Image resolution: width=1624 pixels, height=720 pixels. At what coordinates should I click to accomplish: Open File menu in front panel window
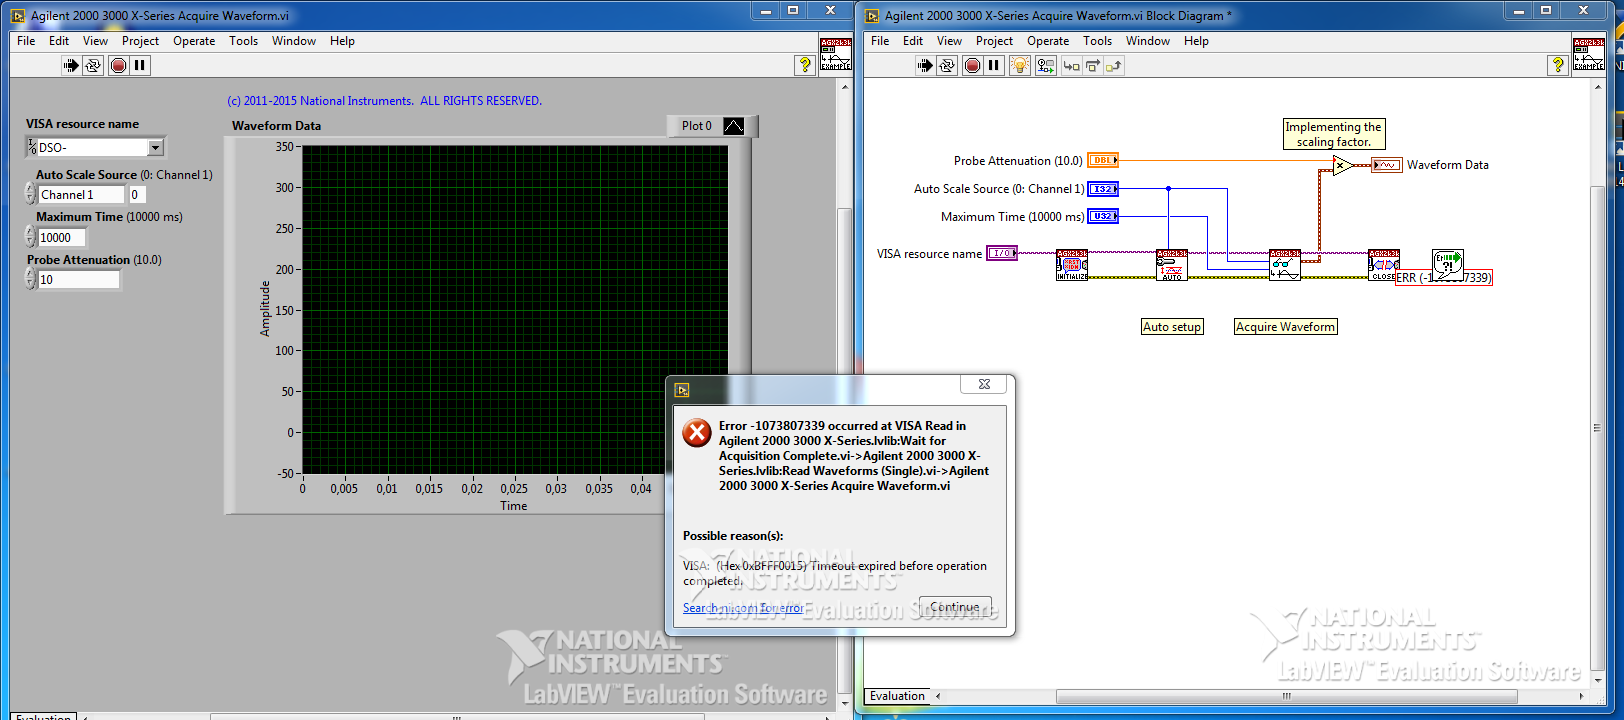click(26, 41)
